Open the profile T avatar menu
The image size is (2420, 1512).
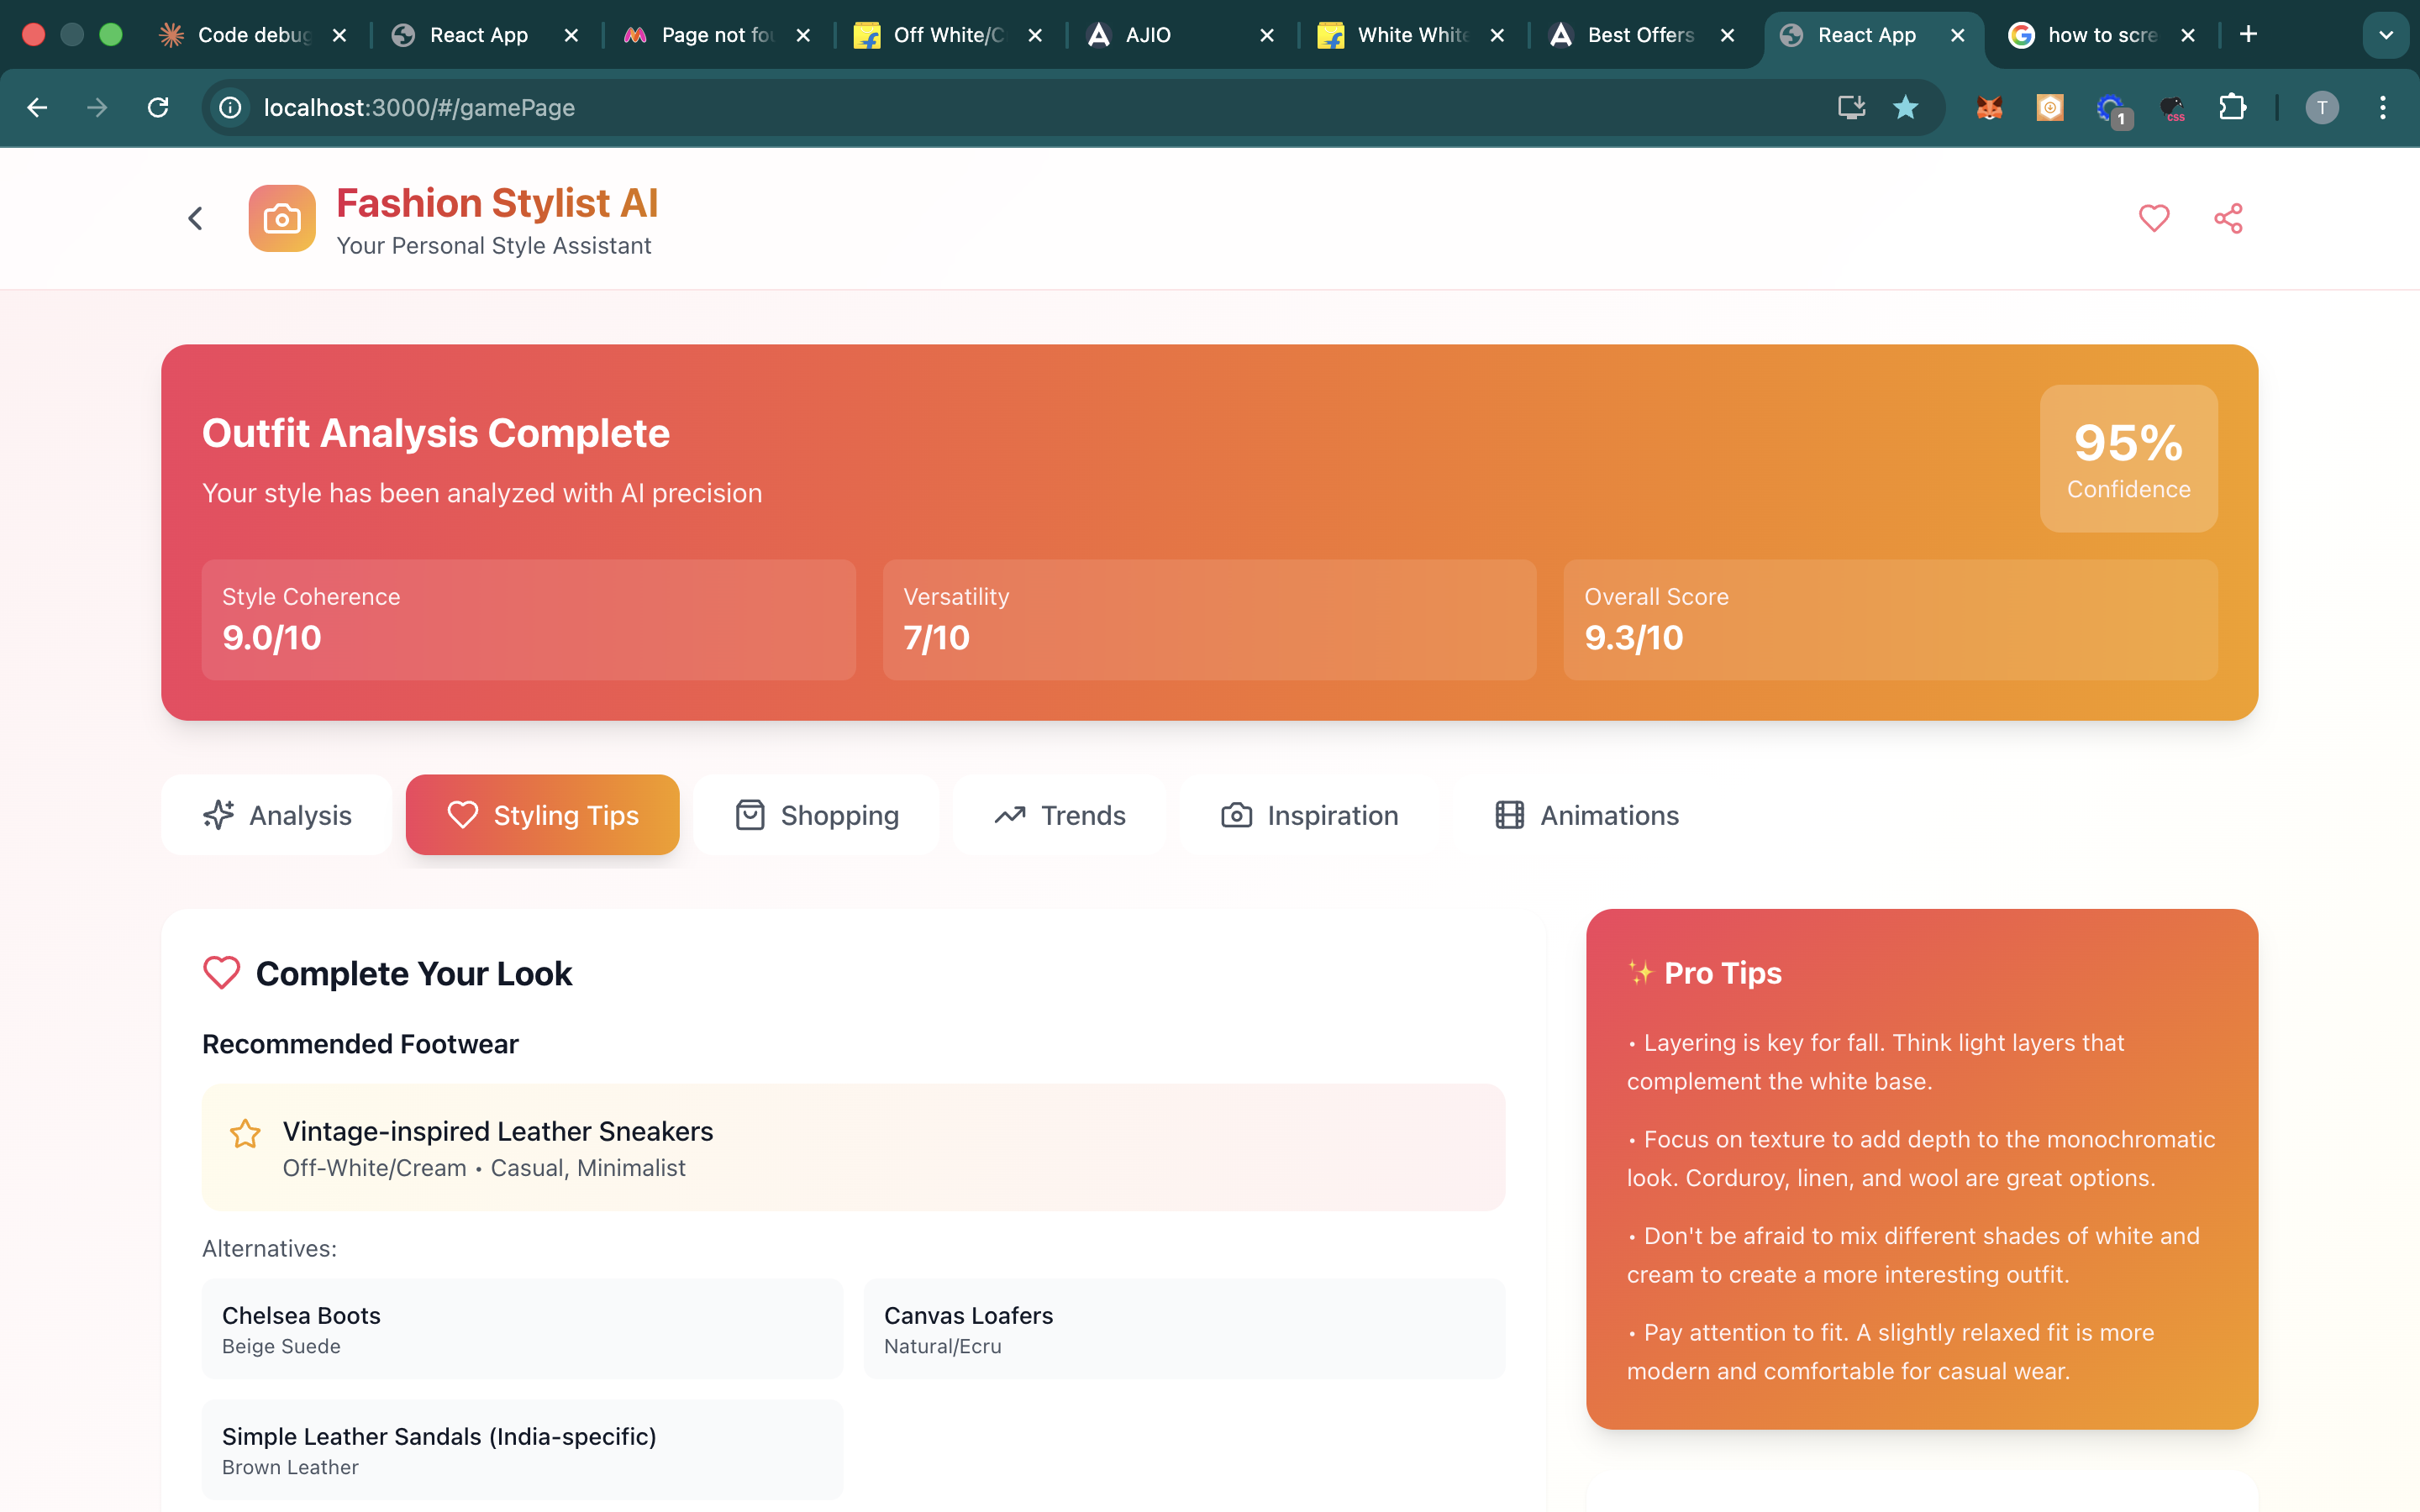tap(2321, 107)
